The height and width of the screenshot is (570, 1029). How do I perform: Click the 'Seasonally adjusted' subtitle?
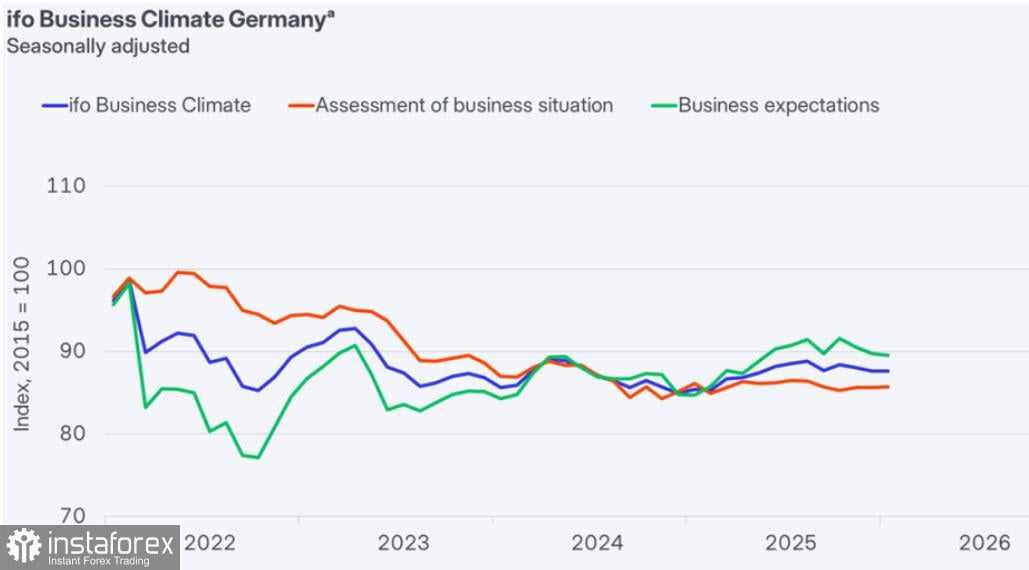tap(98, 46)
